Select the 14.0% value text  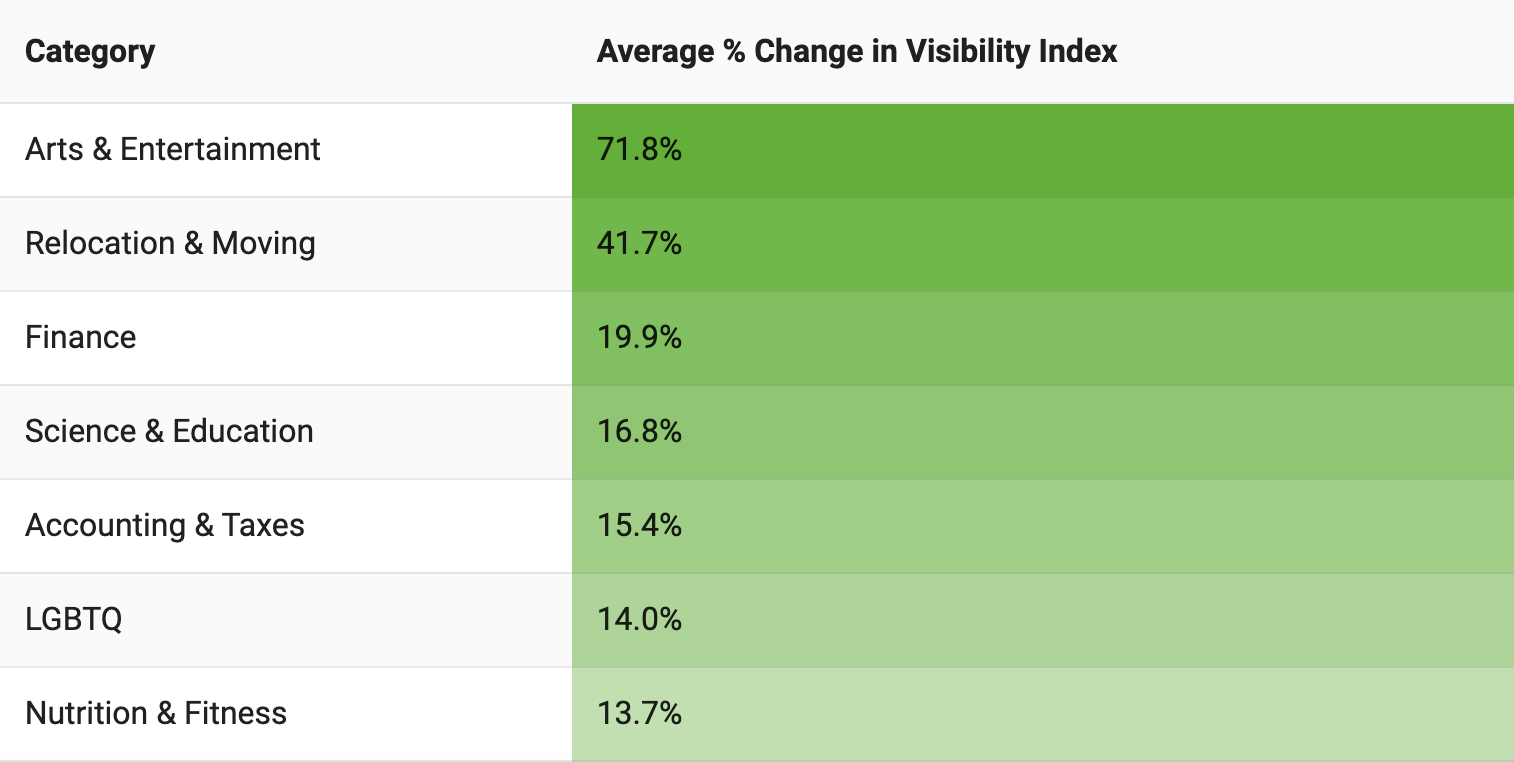click(639, 620)
